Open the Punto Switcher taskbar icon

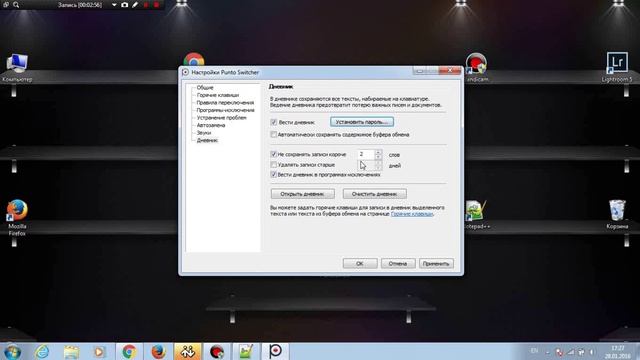(275, 351)
